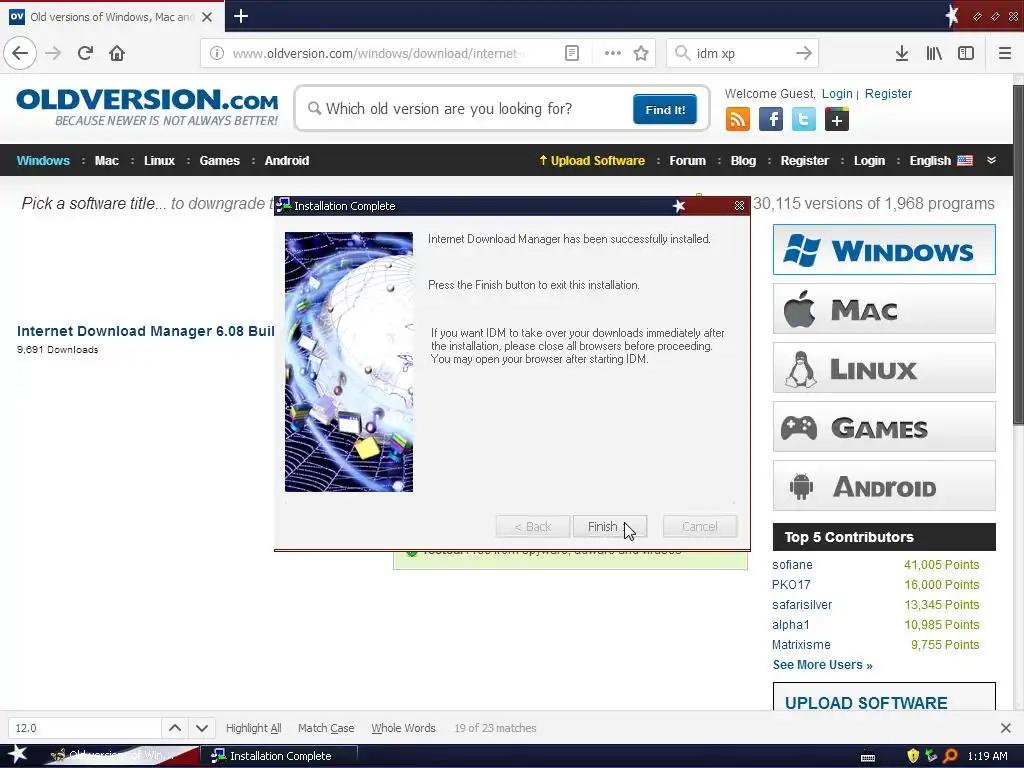Click the RSS feed icon
The height and width of the screenshot is (768, 1024).
pyautogui.click(x=738, y=119)
